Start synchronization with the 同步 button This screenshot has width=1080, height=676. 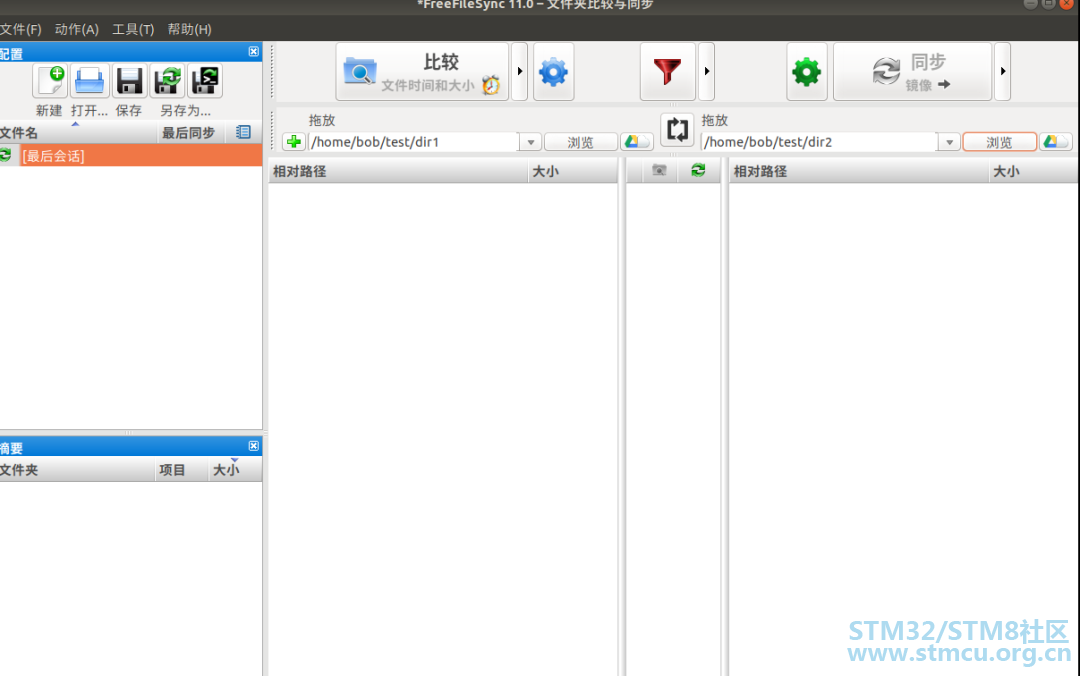[x=913, y=72]
